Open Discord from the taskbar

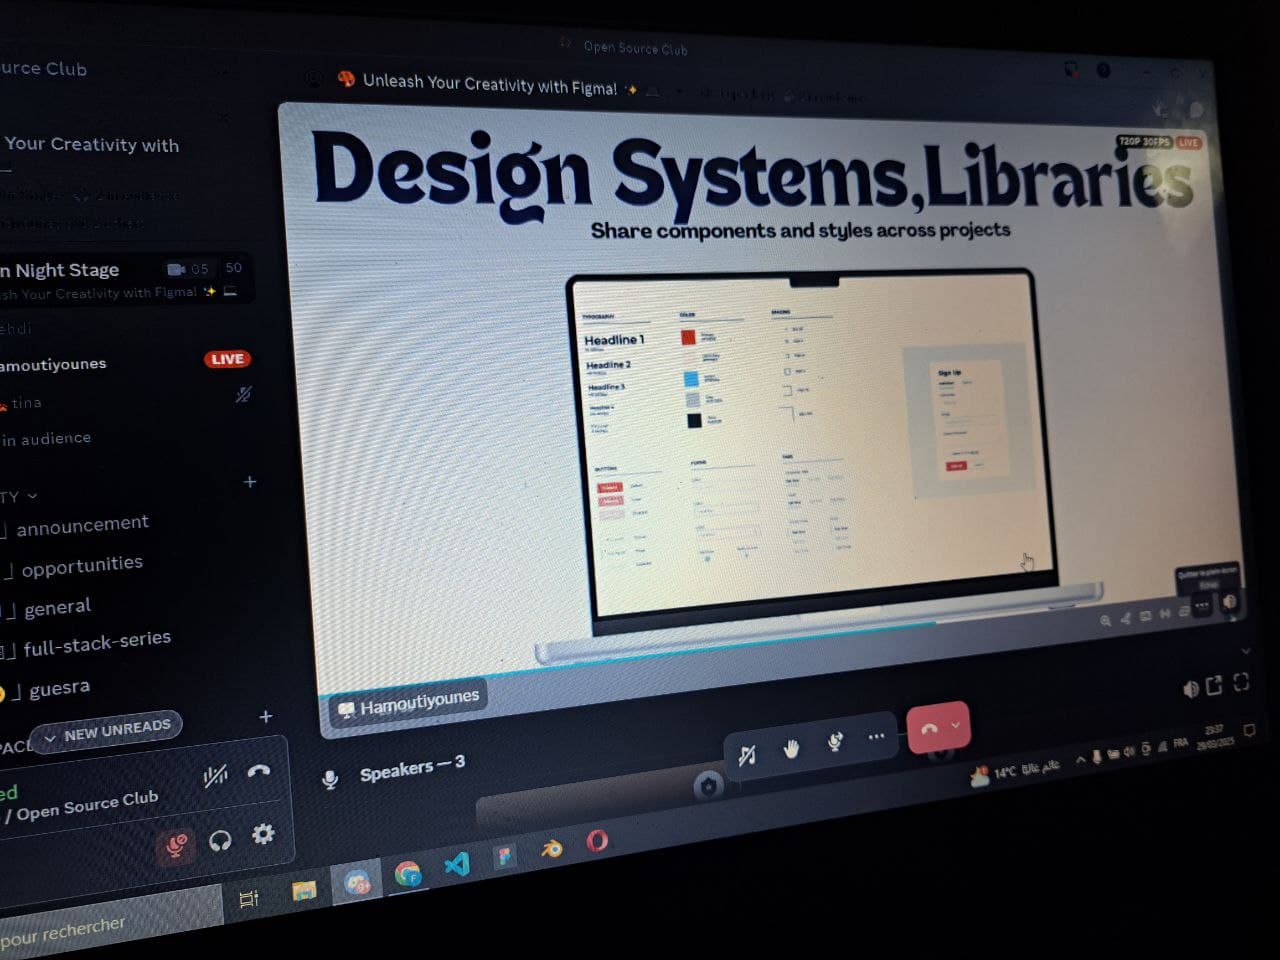(x=357, y=882)
